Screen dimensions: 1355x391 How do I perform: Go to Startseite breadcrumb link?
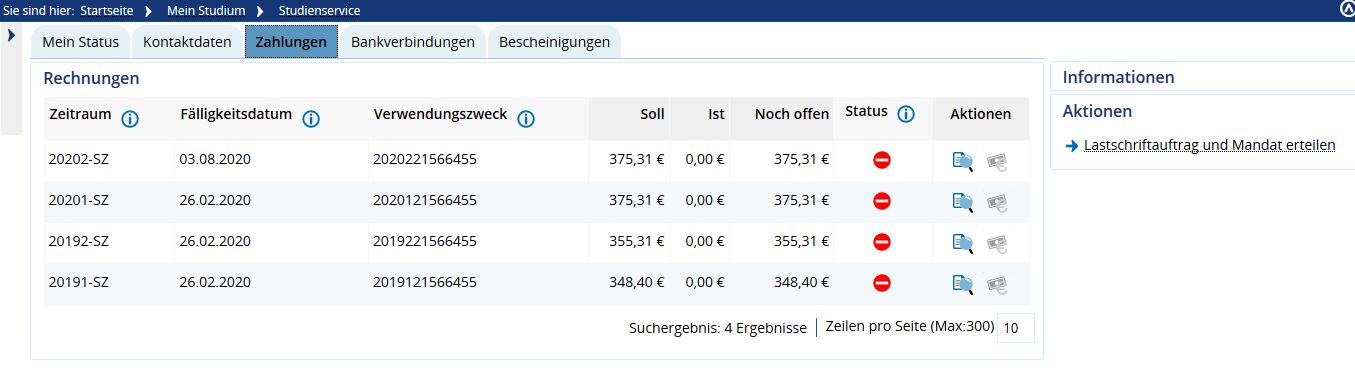[x=135, y=10]
